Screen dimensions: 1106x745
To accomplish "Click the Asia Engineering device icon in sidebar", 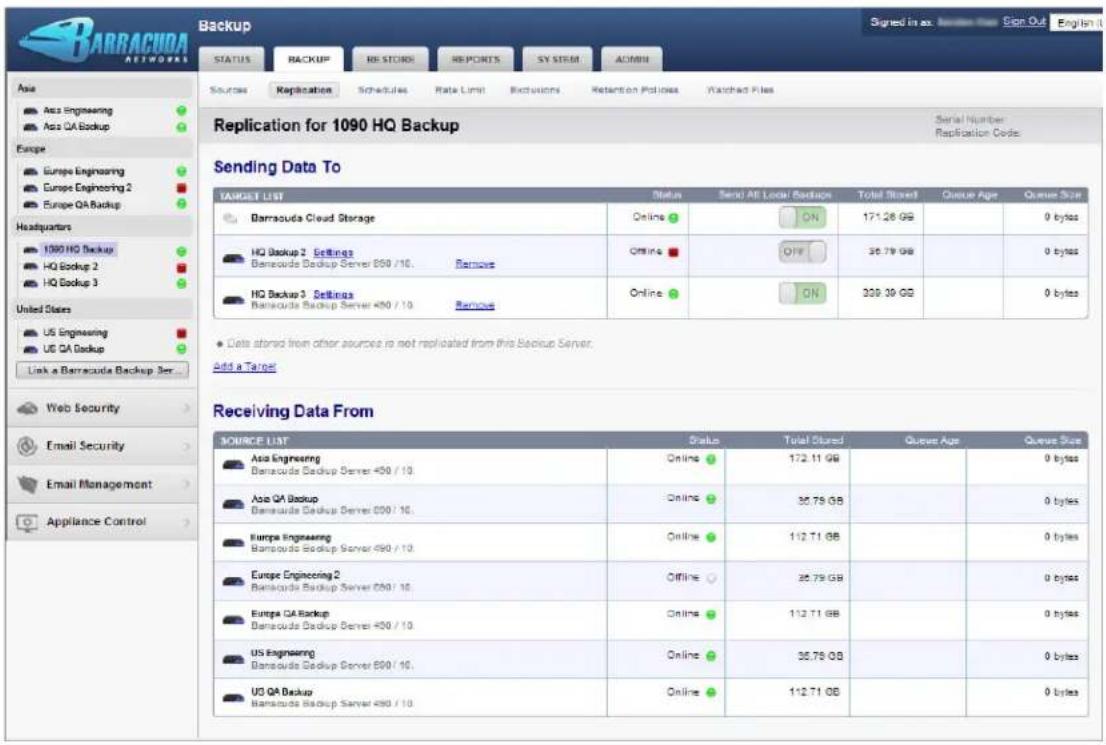I will pos(30,111).
